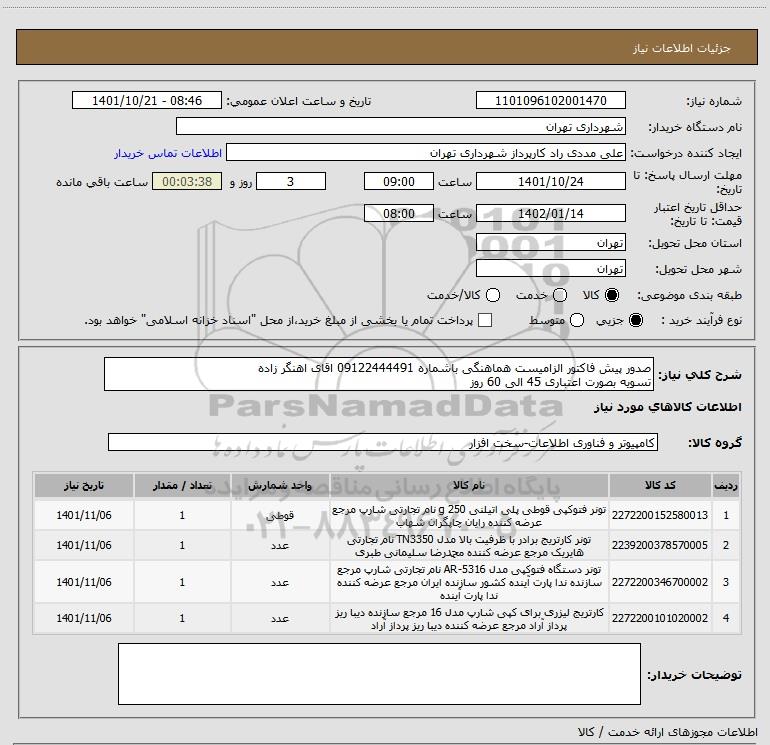Click the delivery city field تهران
Image resolution: width=770 pixels, height=745 pixels.
[x=550, y=269]
